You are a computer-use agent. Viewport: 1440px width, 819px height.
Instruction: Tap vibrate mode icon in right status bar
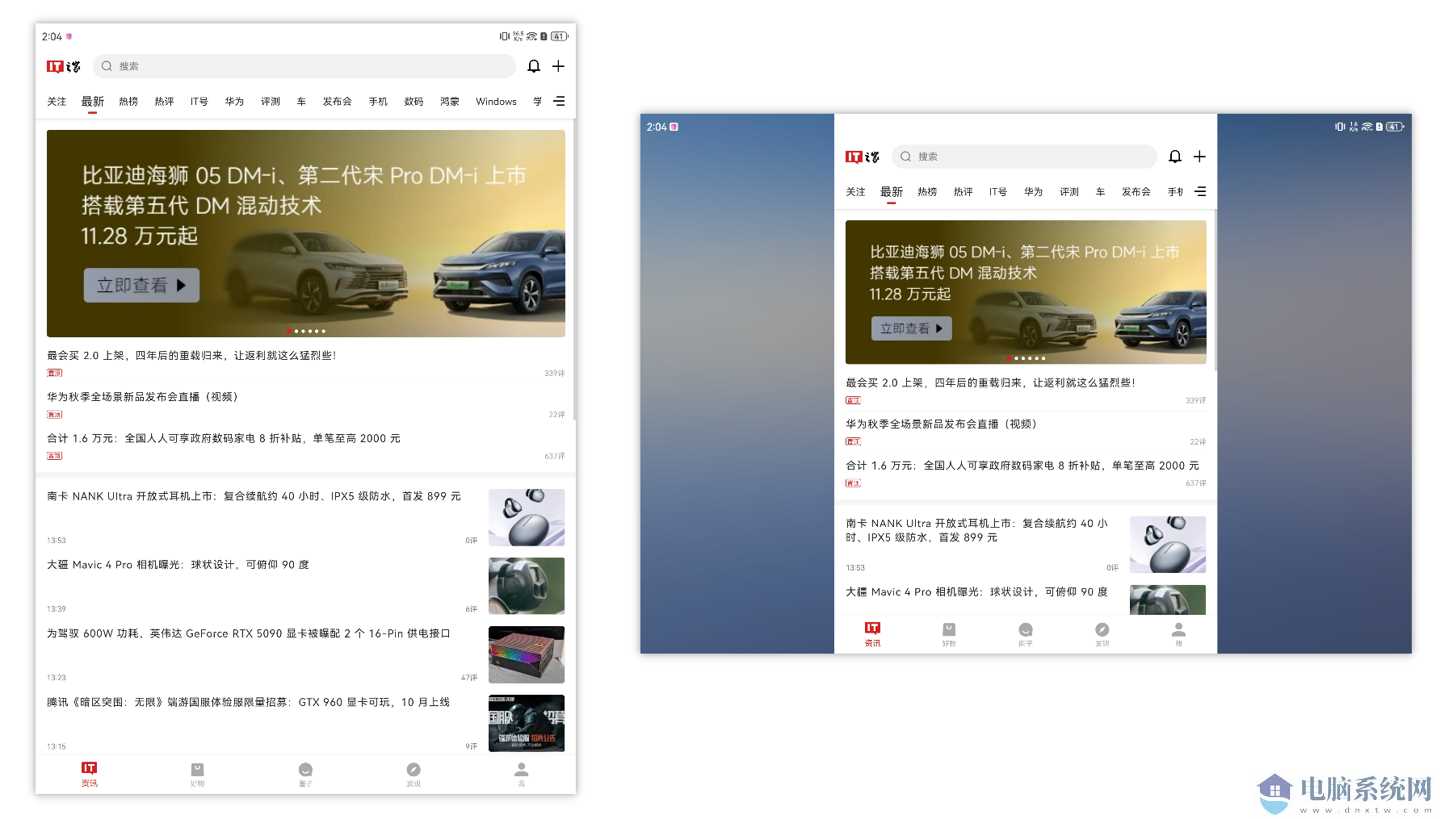[1340, 127]
